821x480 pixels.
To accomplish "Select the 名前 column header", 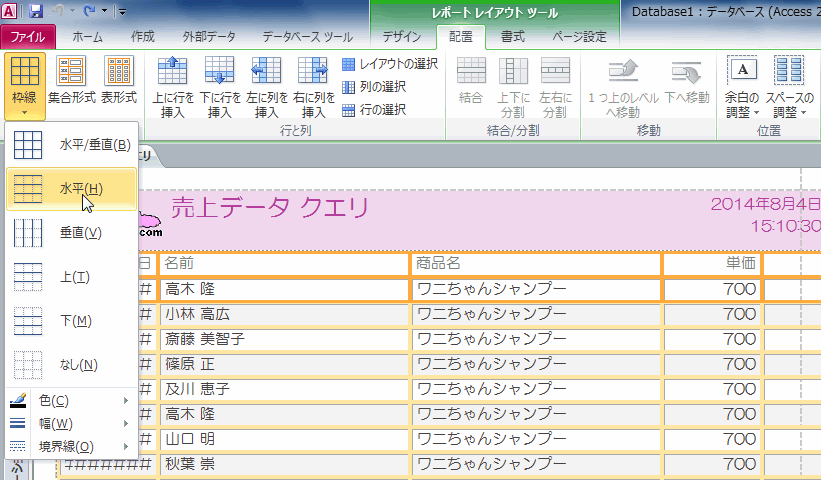I will [x=283, y=263].
